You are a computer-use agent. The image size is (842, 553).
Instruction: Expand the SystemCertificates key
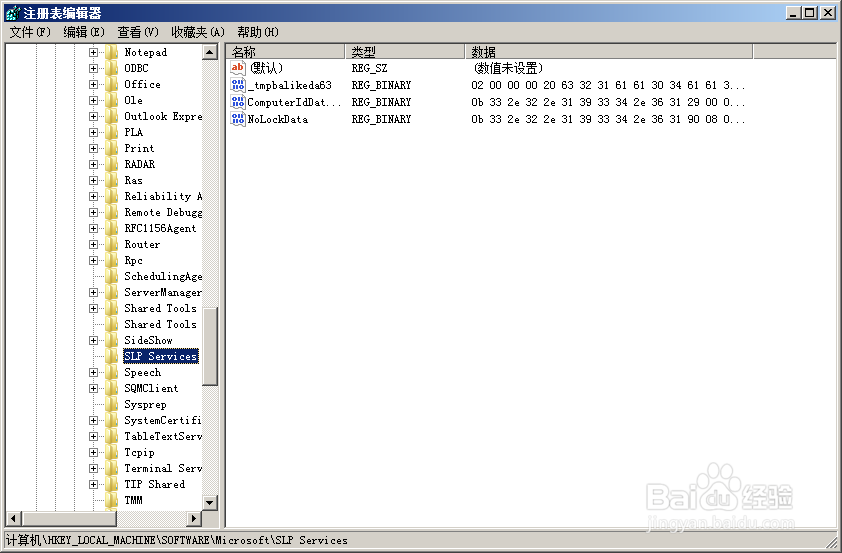(93, 420)
